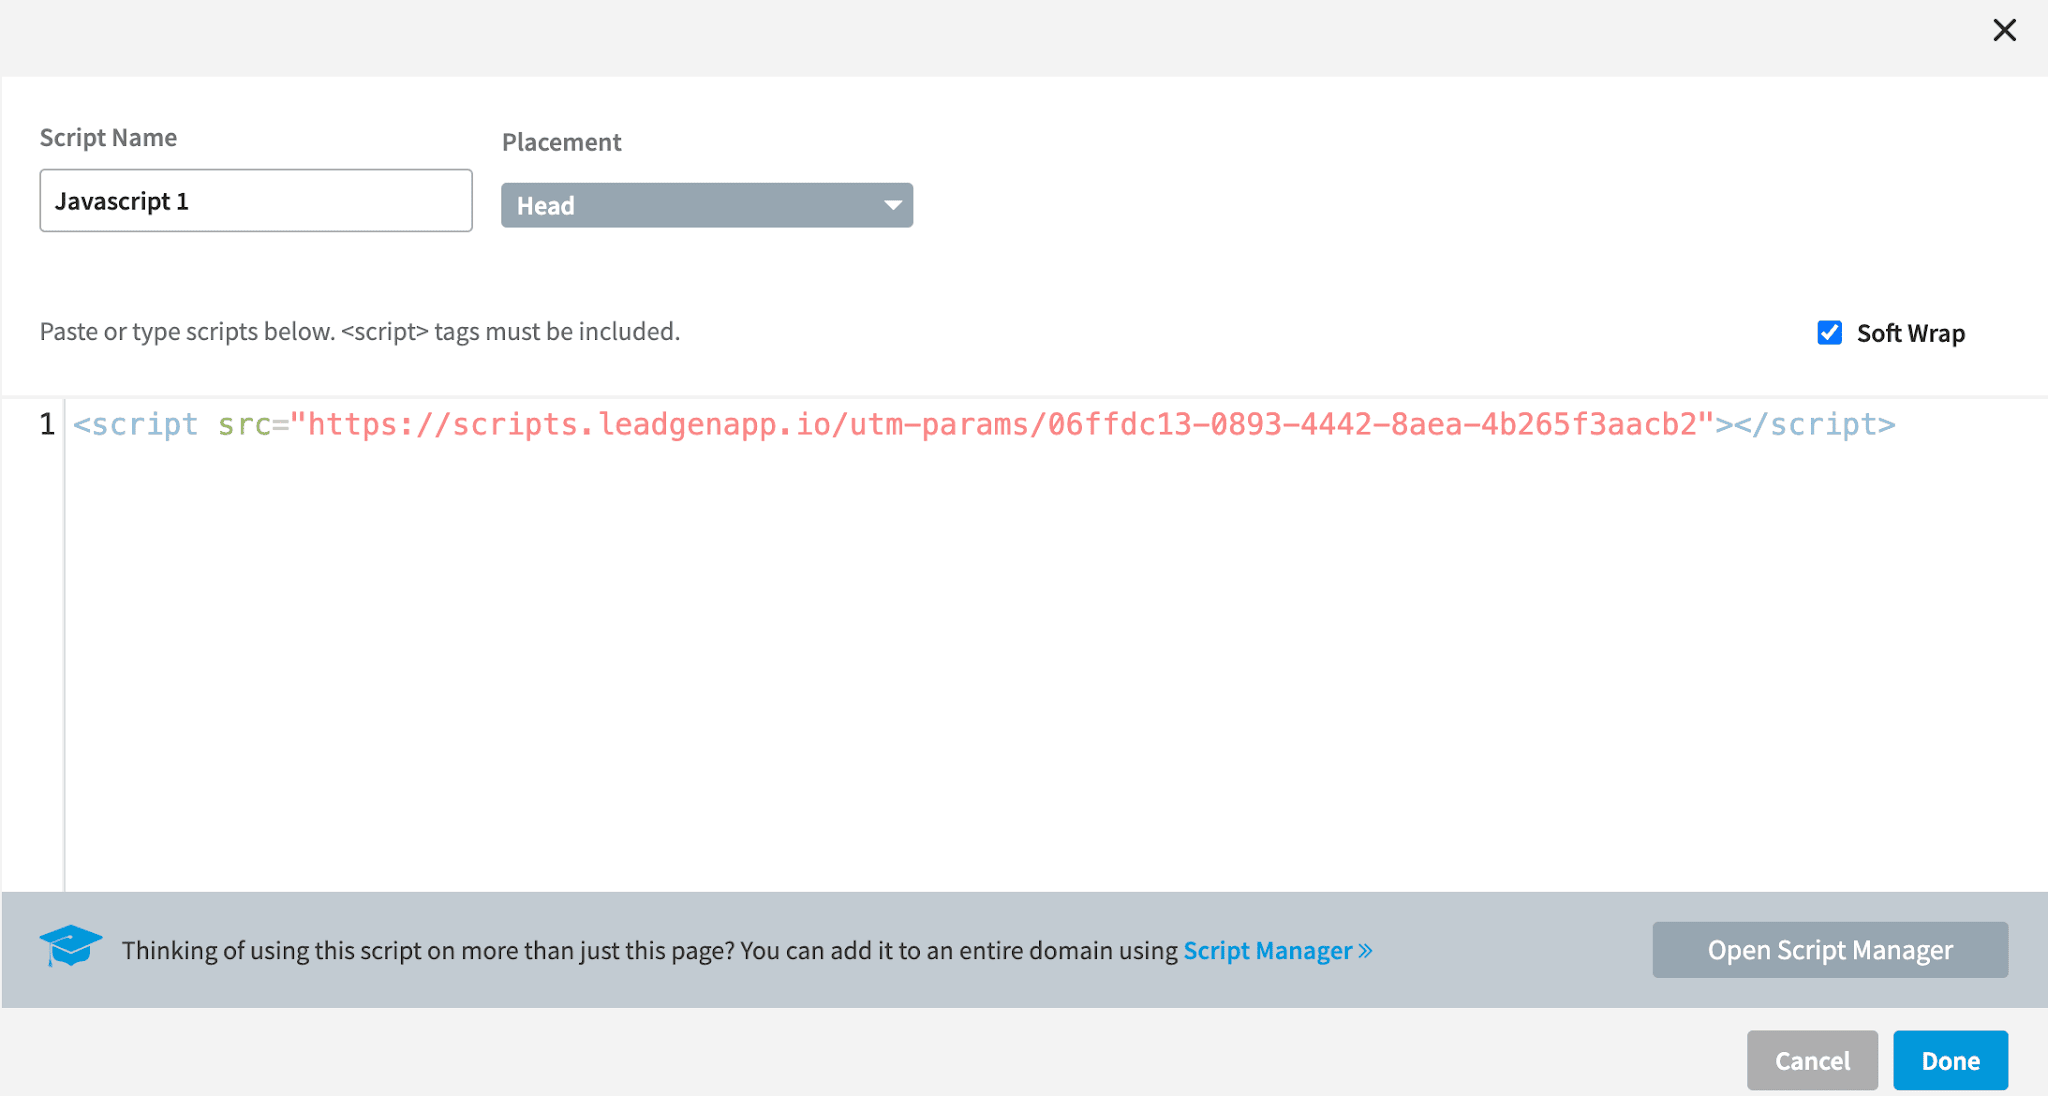The width and height of the screenshot is (2048, 1096).
Task: Close the script dialog with X
Action: coord(2004,30)
